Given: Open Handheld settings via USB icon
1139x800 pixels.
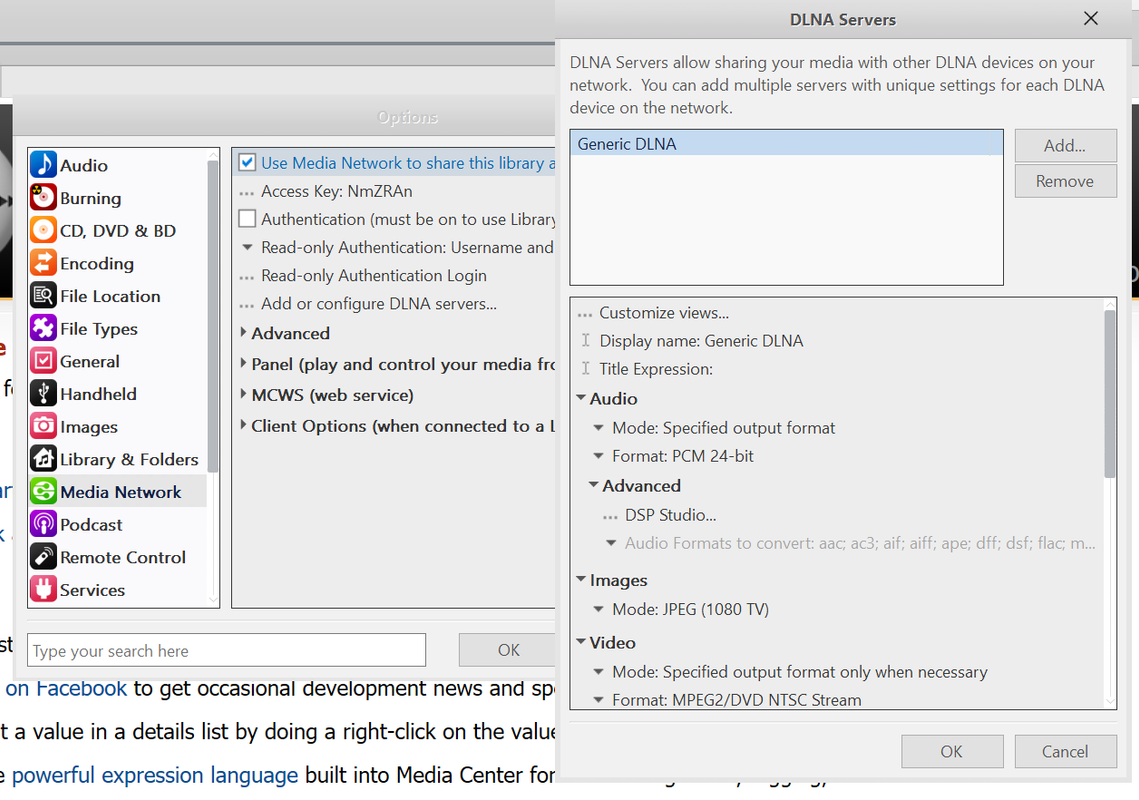Looking at the screenshot, I should [43, 394].
